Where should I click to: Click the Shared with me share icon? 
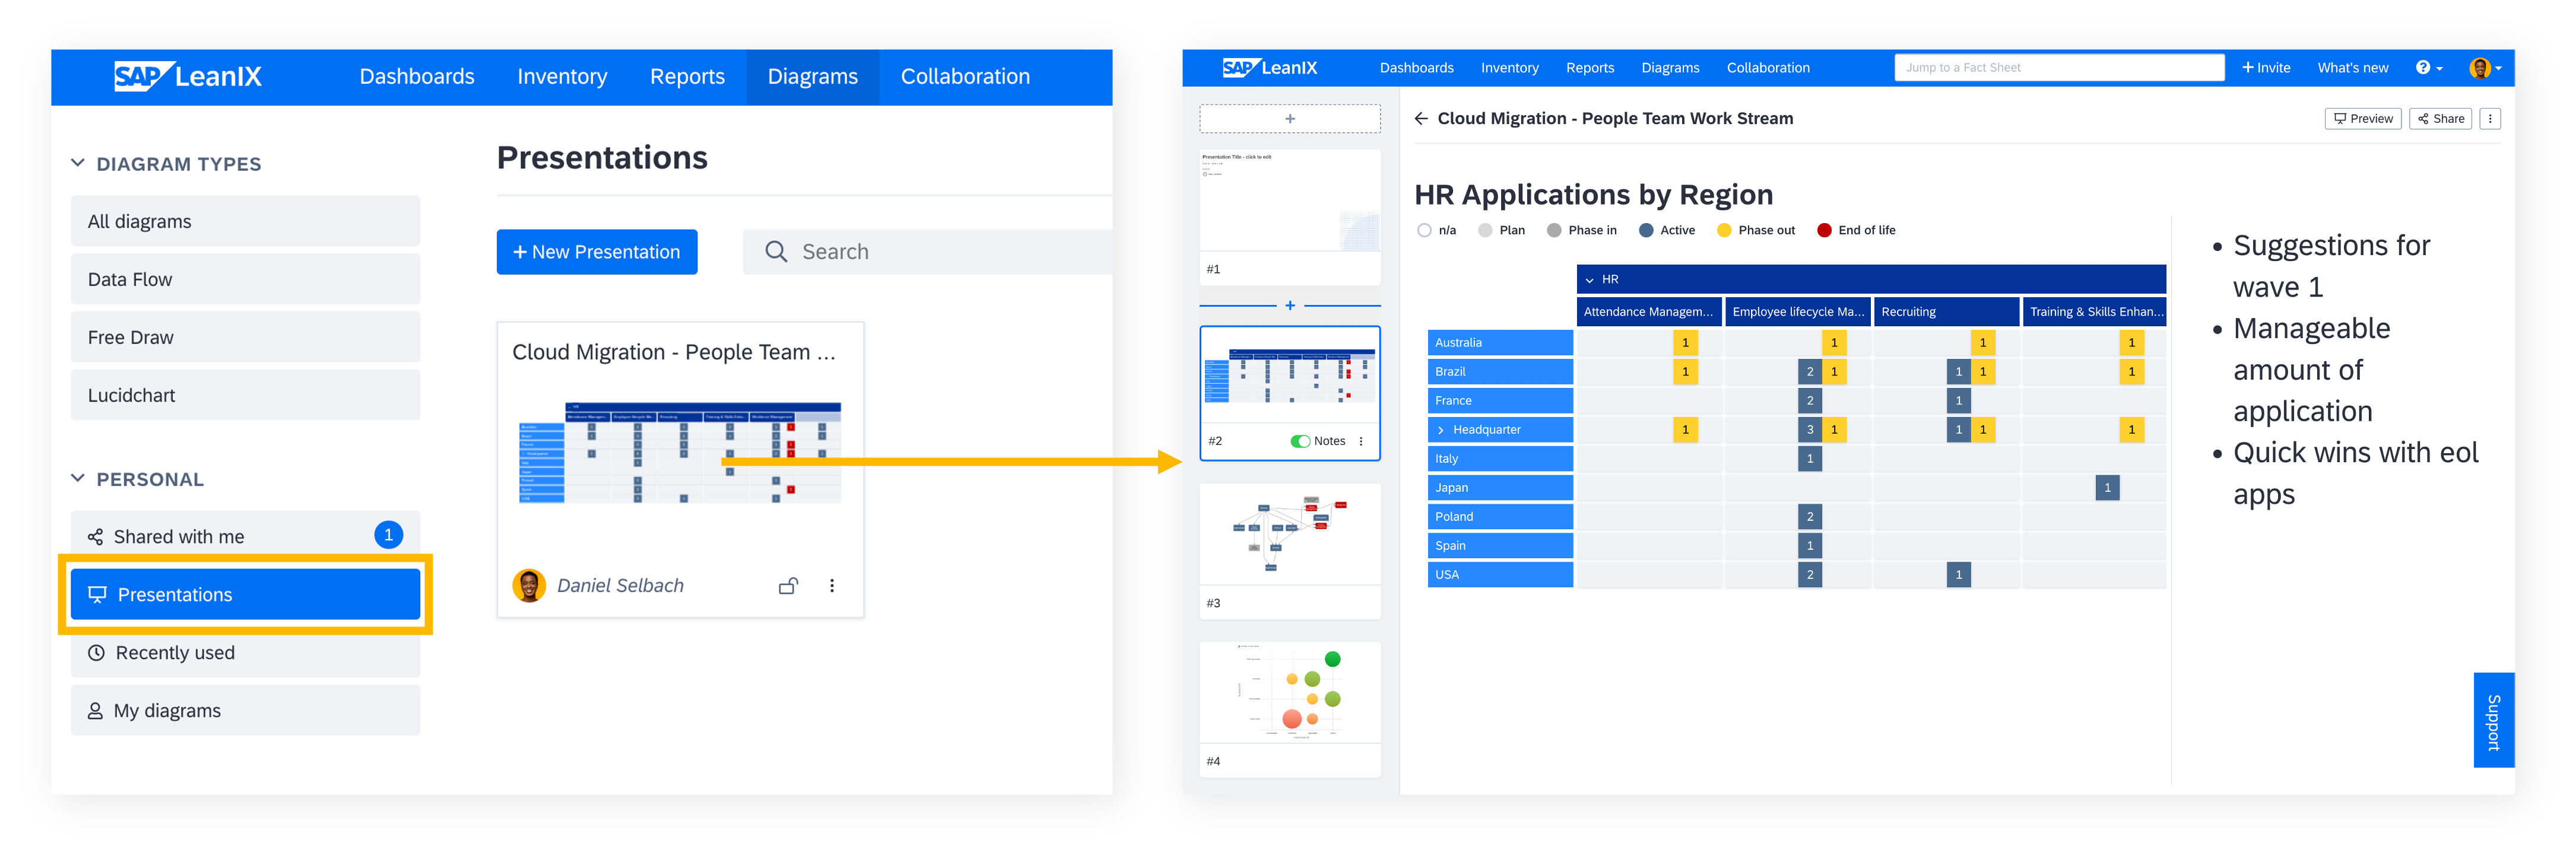[95, 537]
